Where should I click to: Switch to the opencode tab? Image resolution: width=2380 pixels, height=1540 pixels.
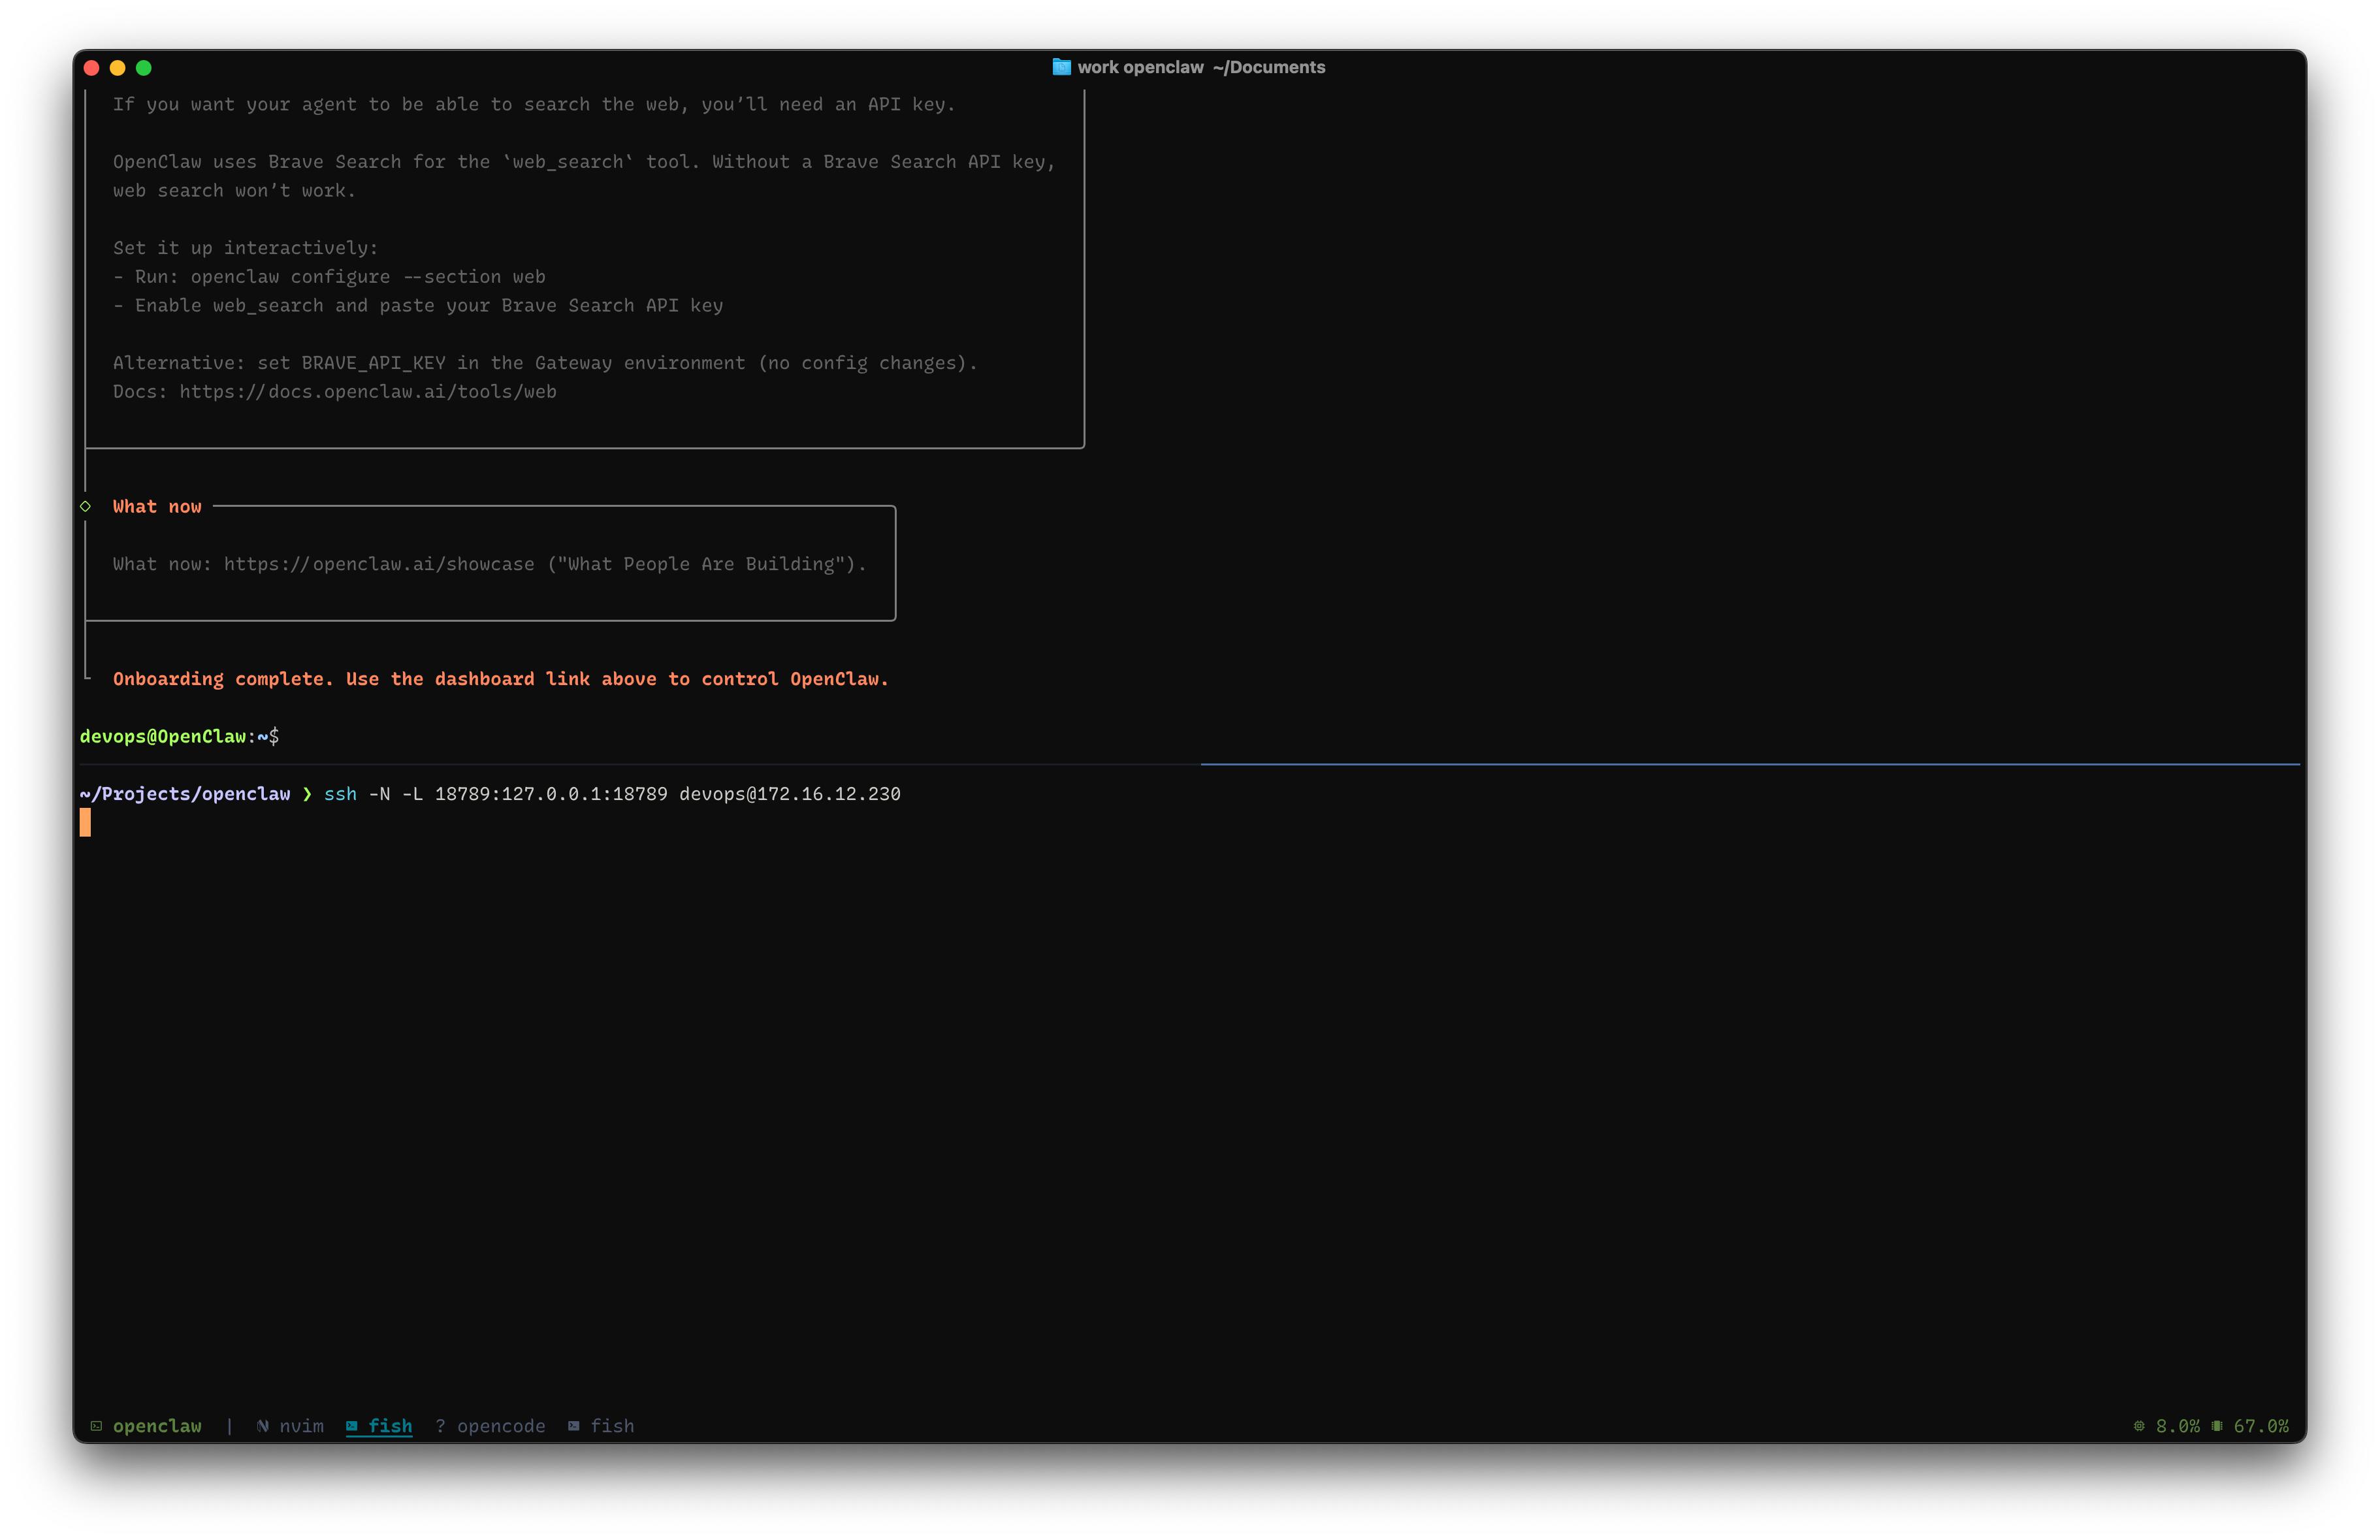coord(501,1426)
